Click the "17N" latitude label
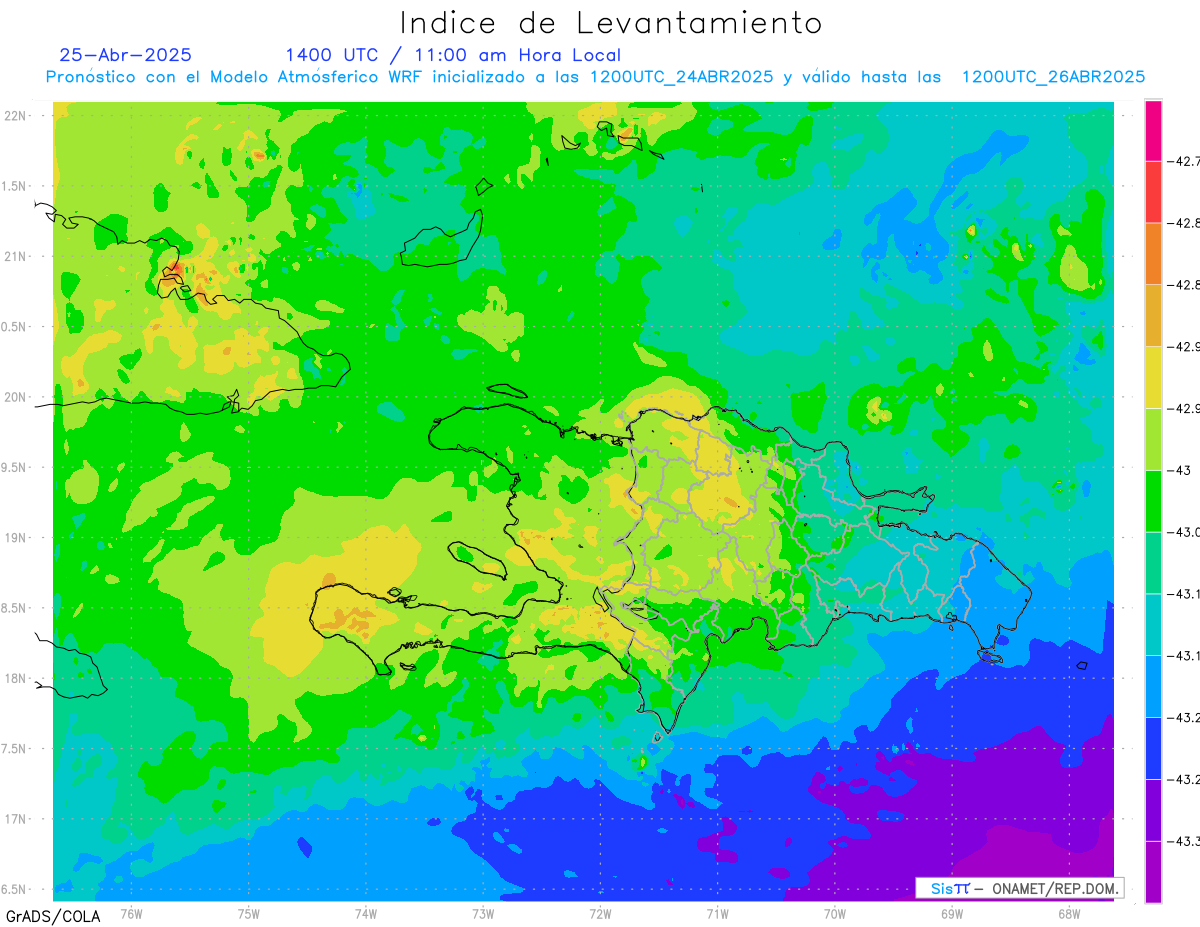The height and width of the screenshot is (927, 1200). (17, 820)
